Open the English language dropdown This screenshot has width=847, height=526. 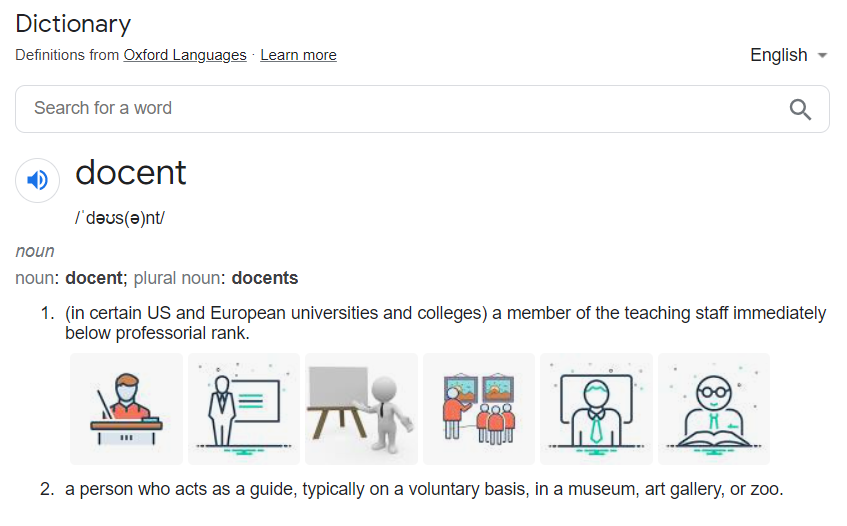pos(789,55)
